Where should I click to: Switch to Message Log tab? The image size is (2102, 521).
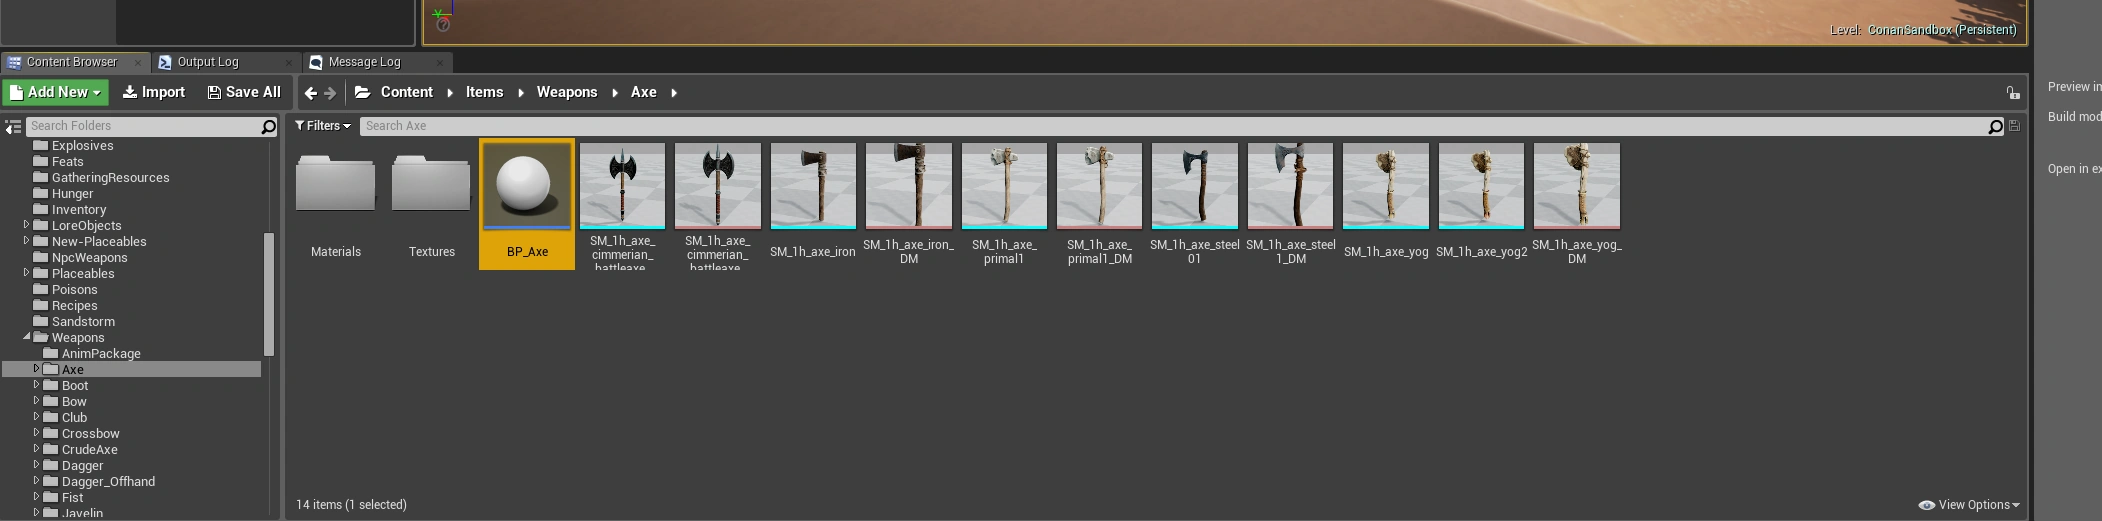coord(364,62)
